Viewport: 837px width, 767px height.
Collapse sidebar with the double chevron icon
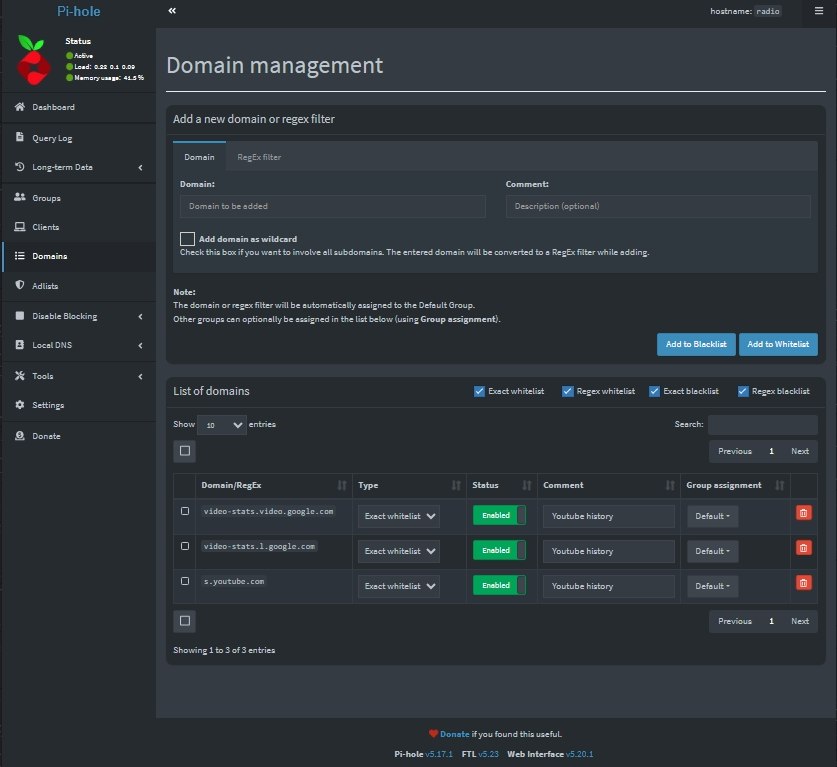pyautogui.click(x=172, y=11)
